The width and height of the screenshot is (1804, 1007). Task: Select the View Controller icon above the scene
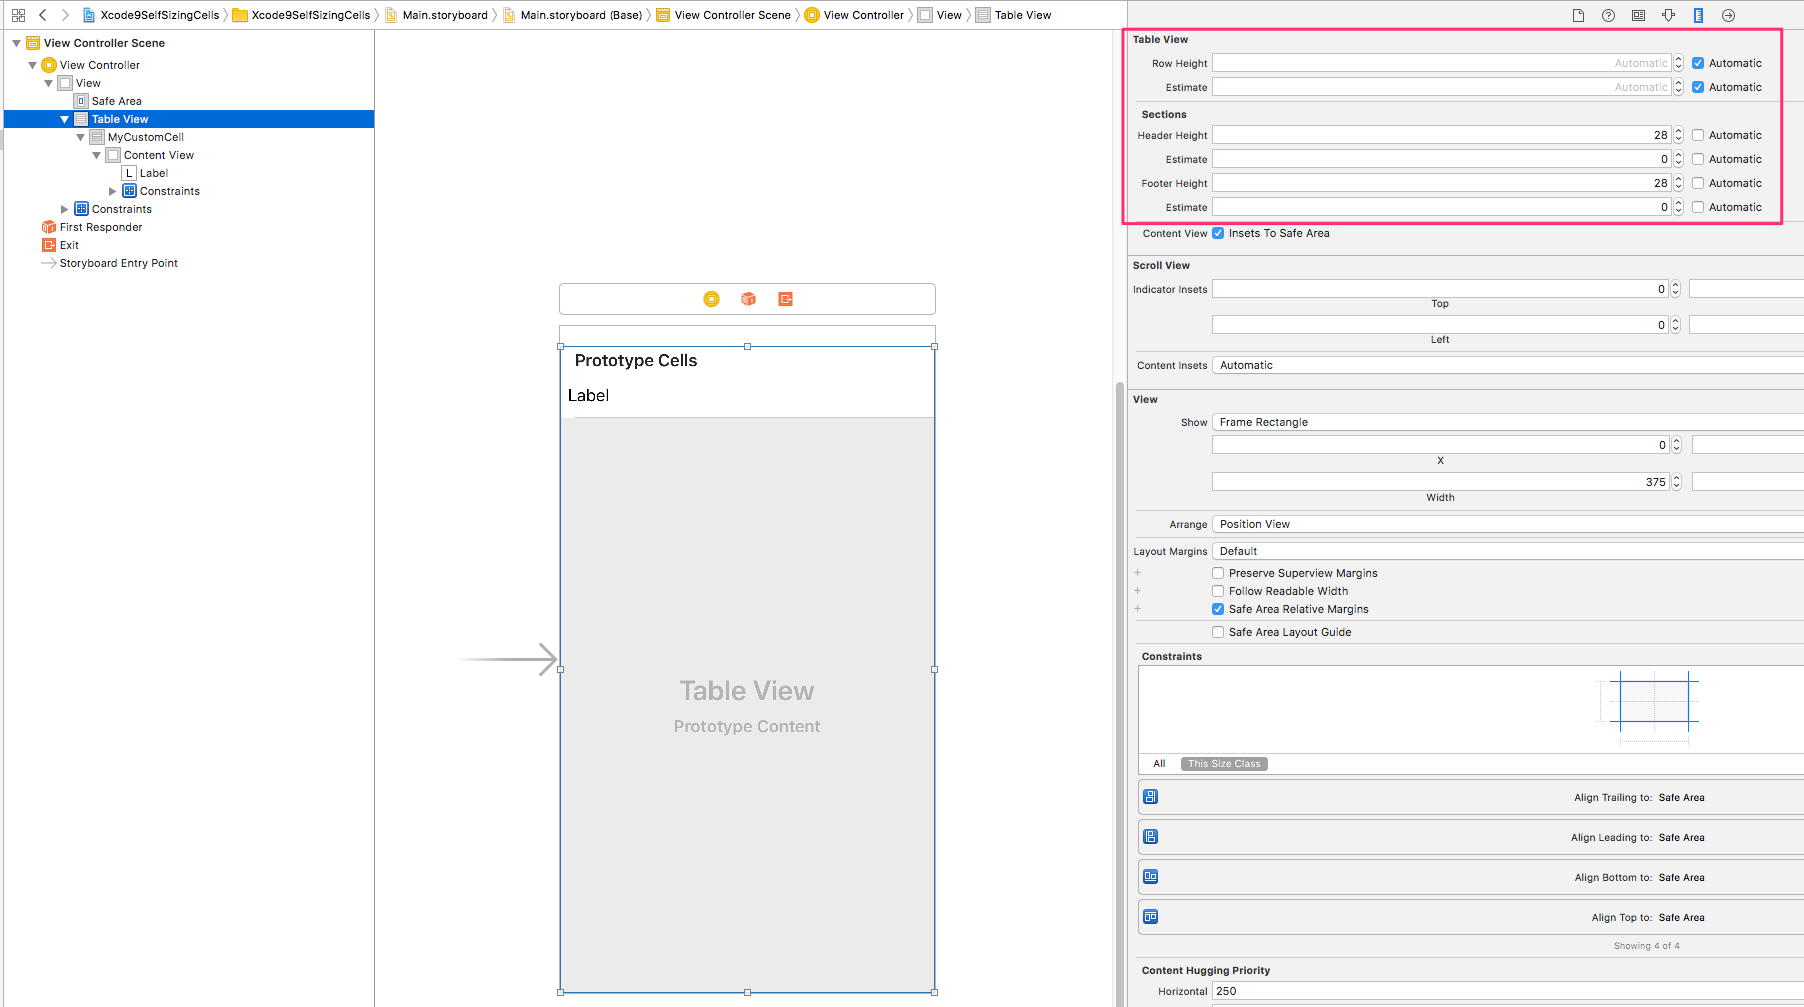click(710, 298)
